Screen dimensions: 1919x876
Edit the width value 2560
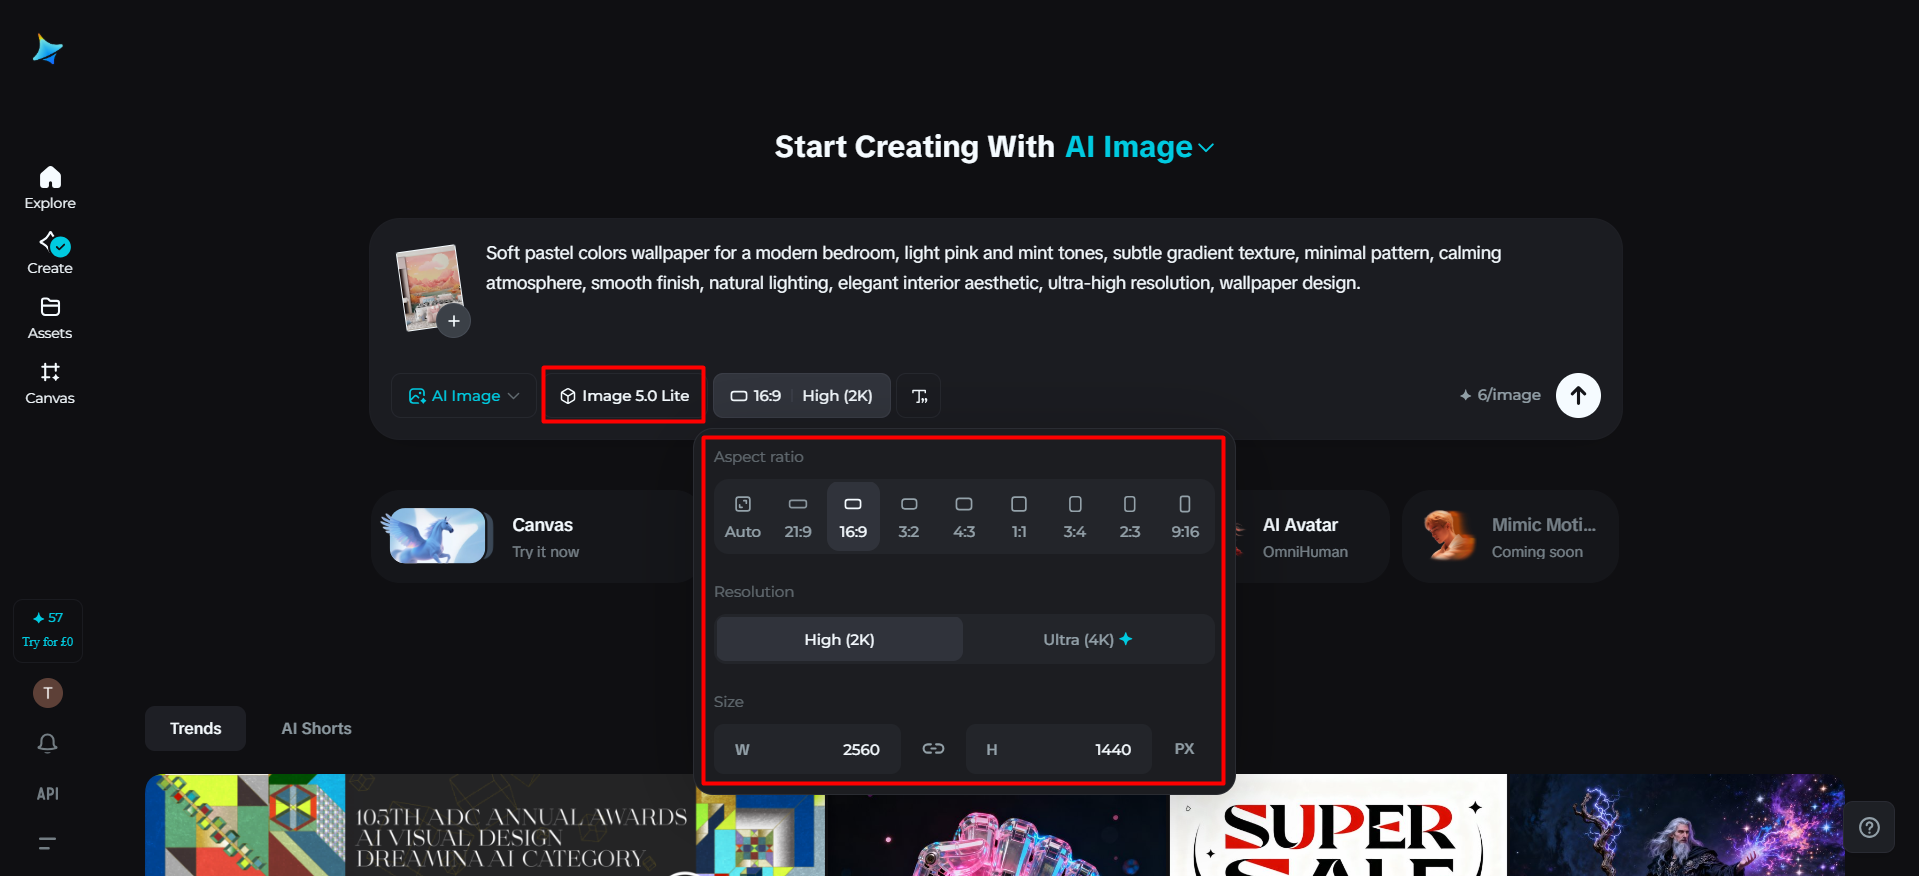pos(807,749)
